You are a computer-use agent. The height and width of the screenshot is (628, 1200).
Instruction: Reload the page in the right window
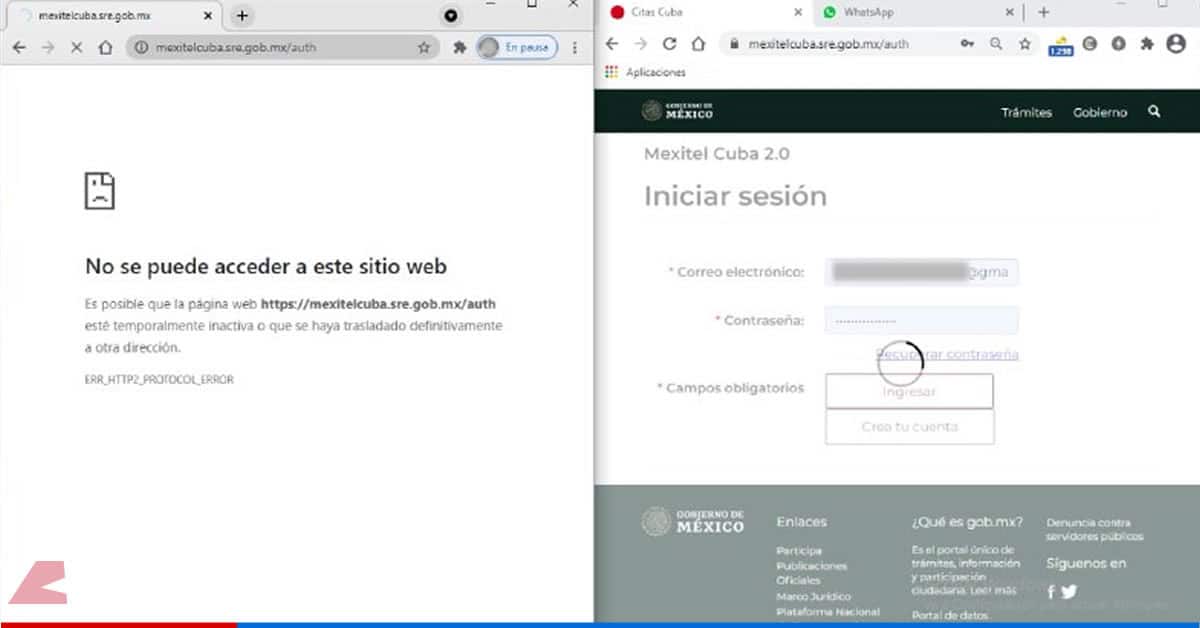pos(670,44)
